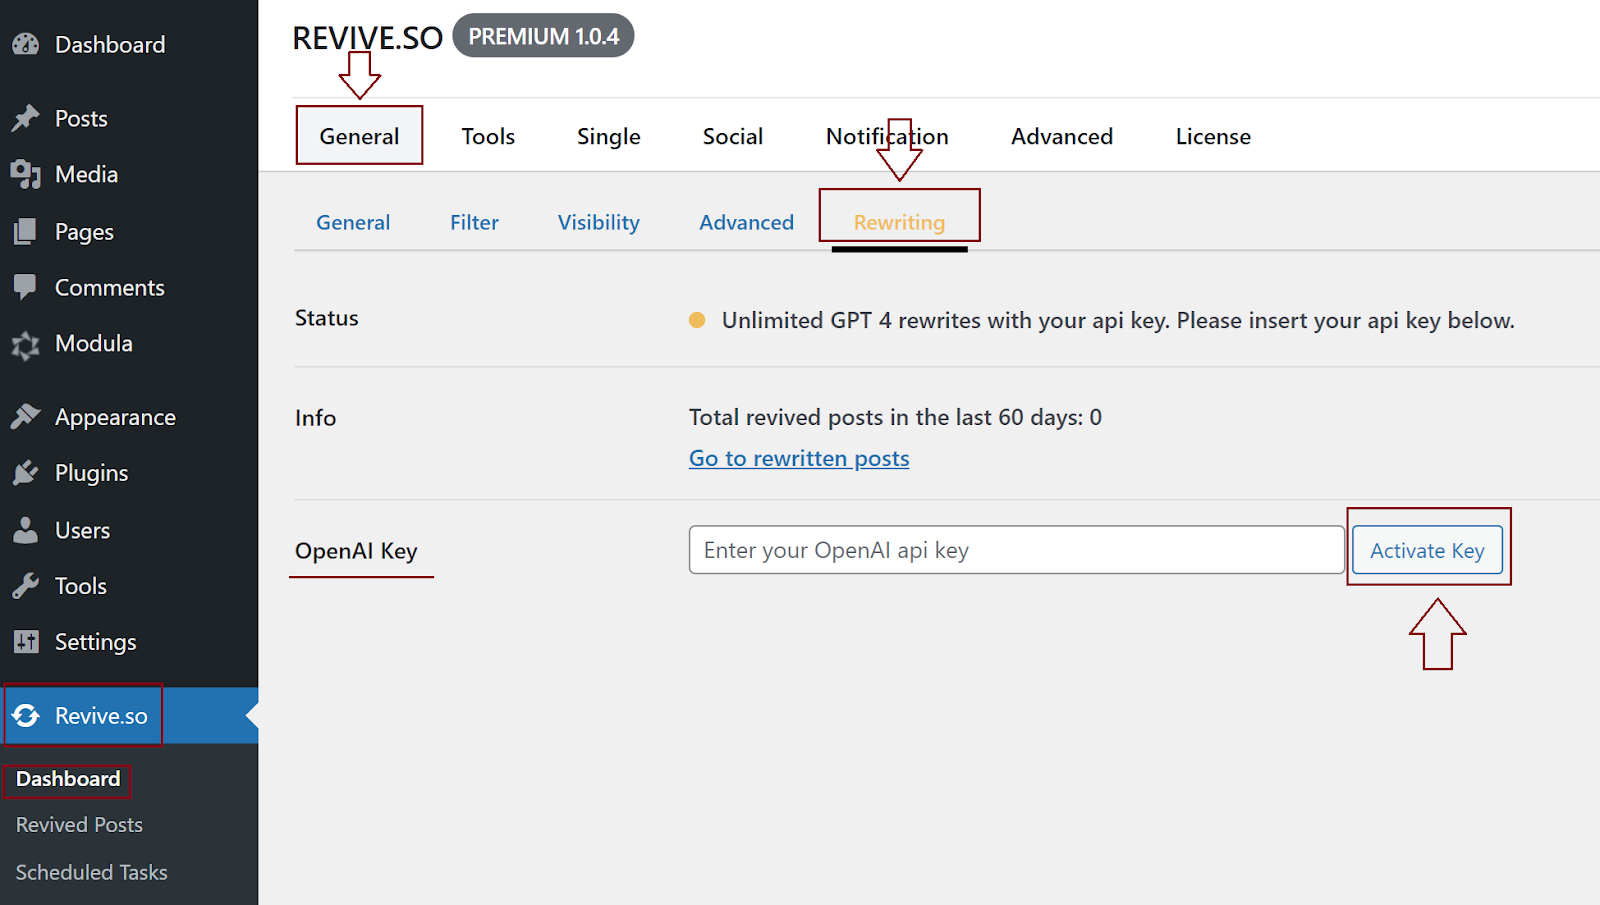
Task: Select the Rewriting sub-tab
Action: 899,223
